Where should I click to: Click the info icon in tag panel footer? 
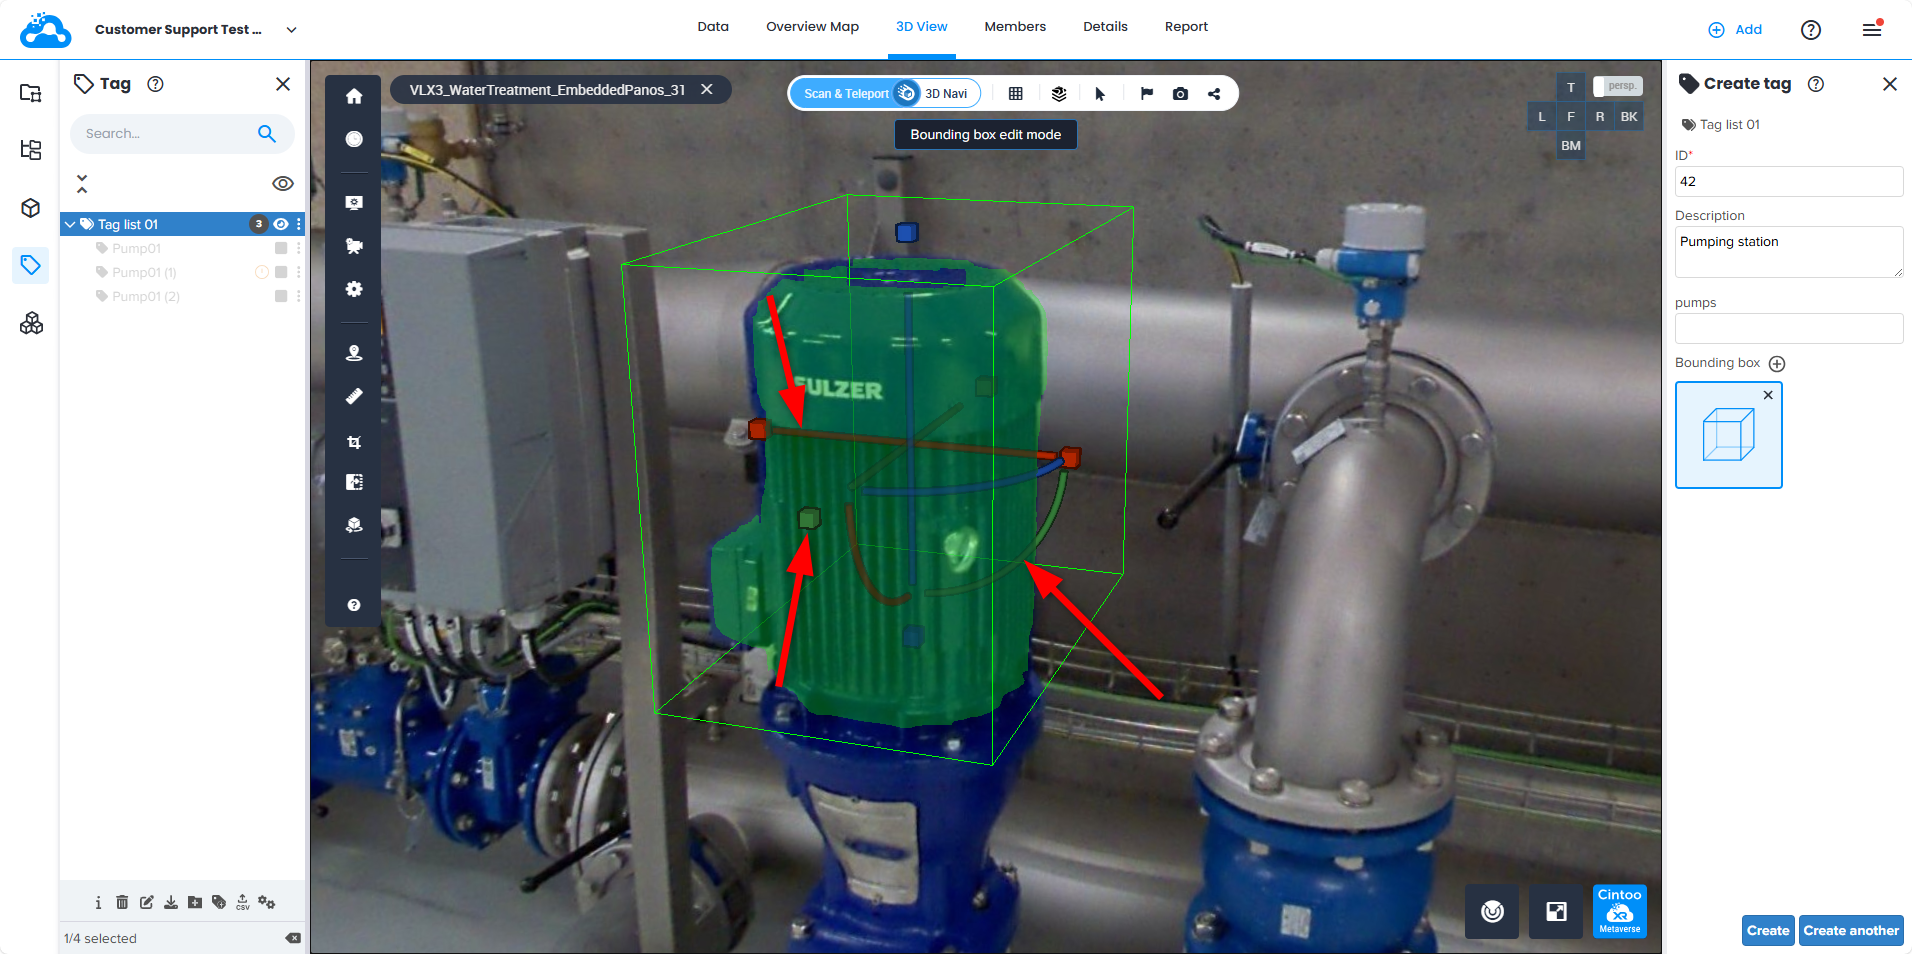(x=98, y=902)
